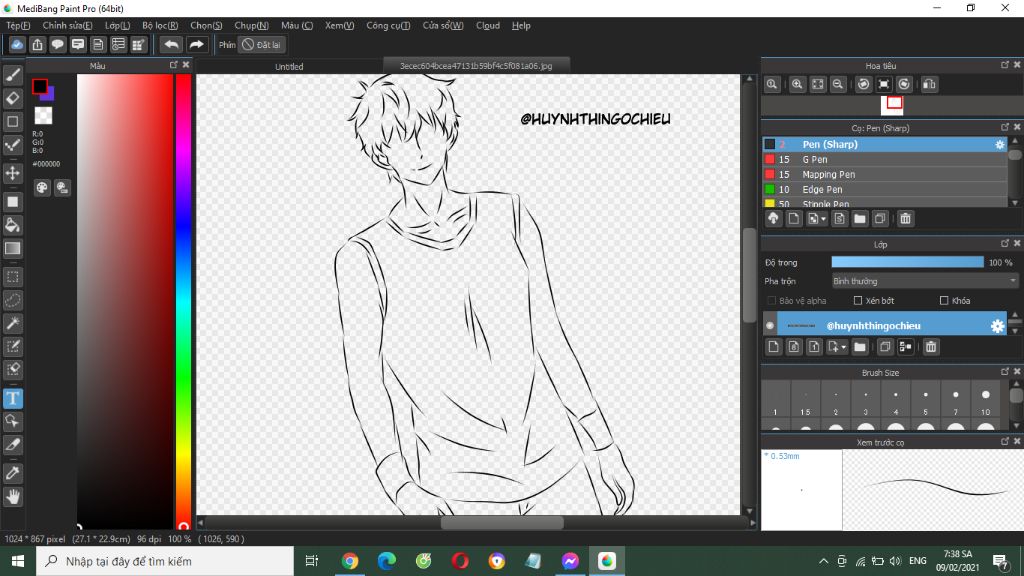The height and width of the screenshot is (576, 1024).
Task: Open Chrome from the taskbar
Action: point(350,561)
